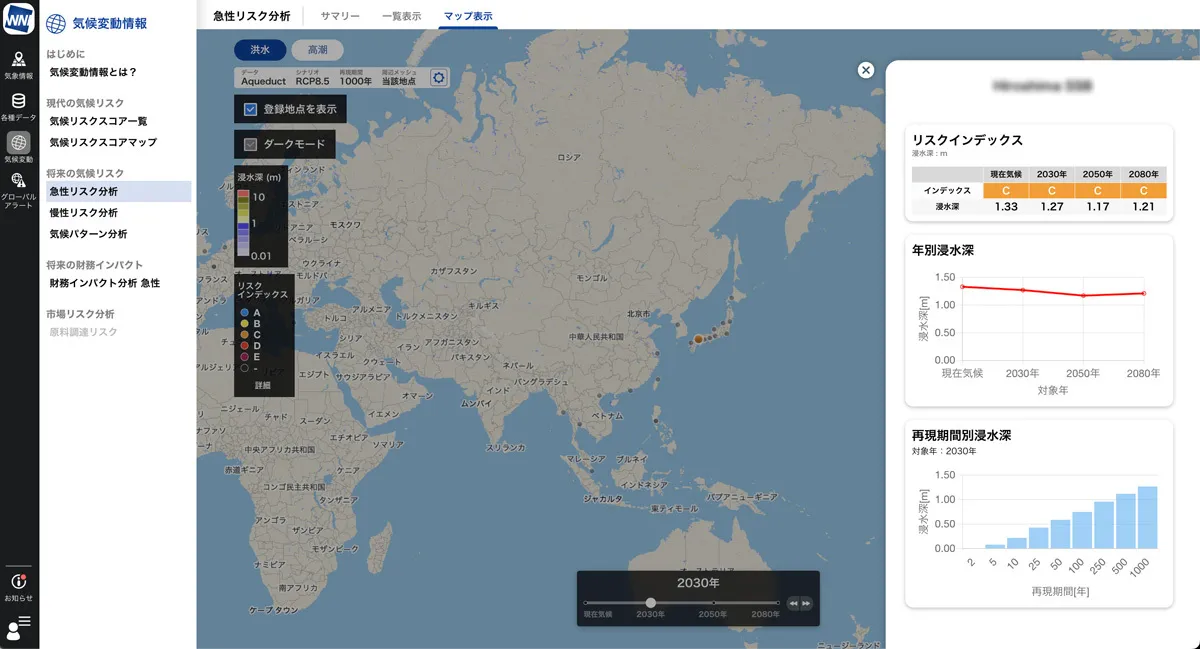The image size is (1200, 649).
Task: Expand the risk index legend 詳細
Action: (x=263, y=385)
